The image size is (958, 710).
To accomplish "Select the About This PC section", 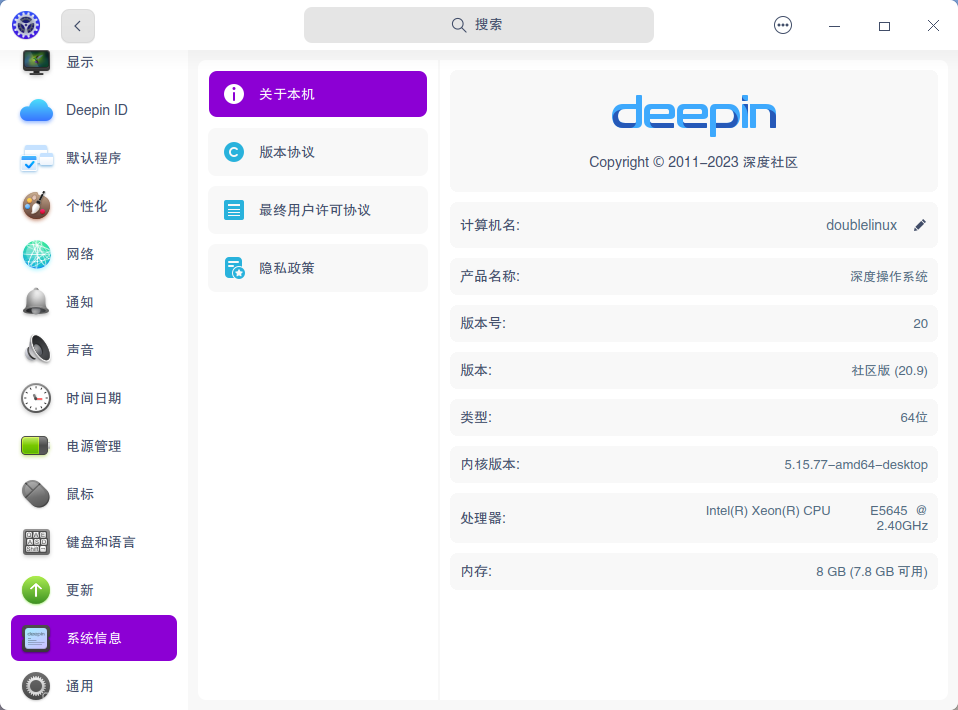I will pos(317,93).
